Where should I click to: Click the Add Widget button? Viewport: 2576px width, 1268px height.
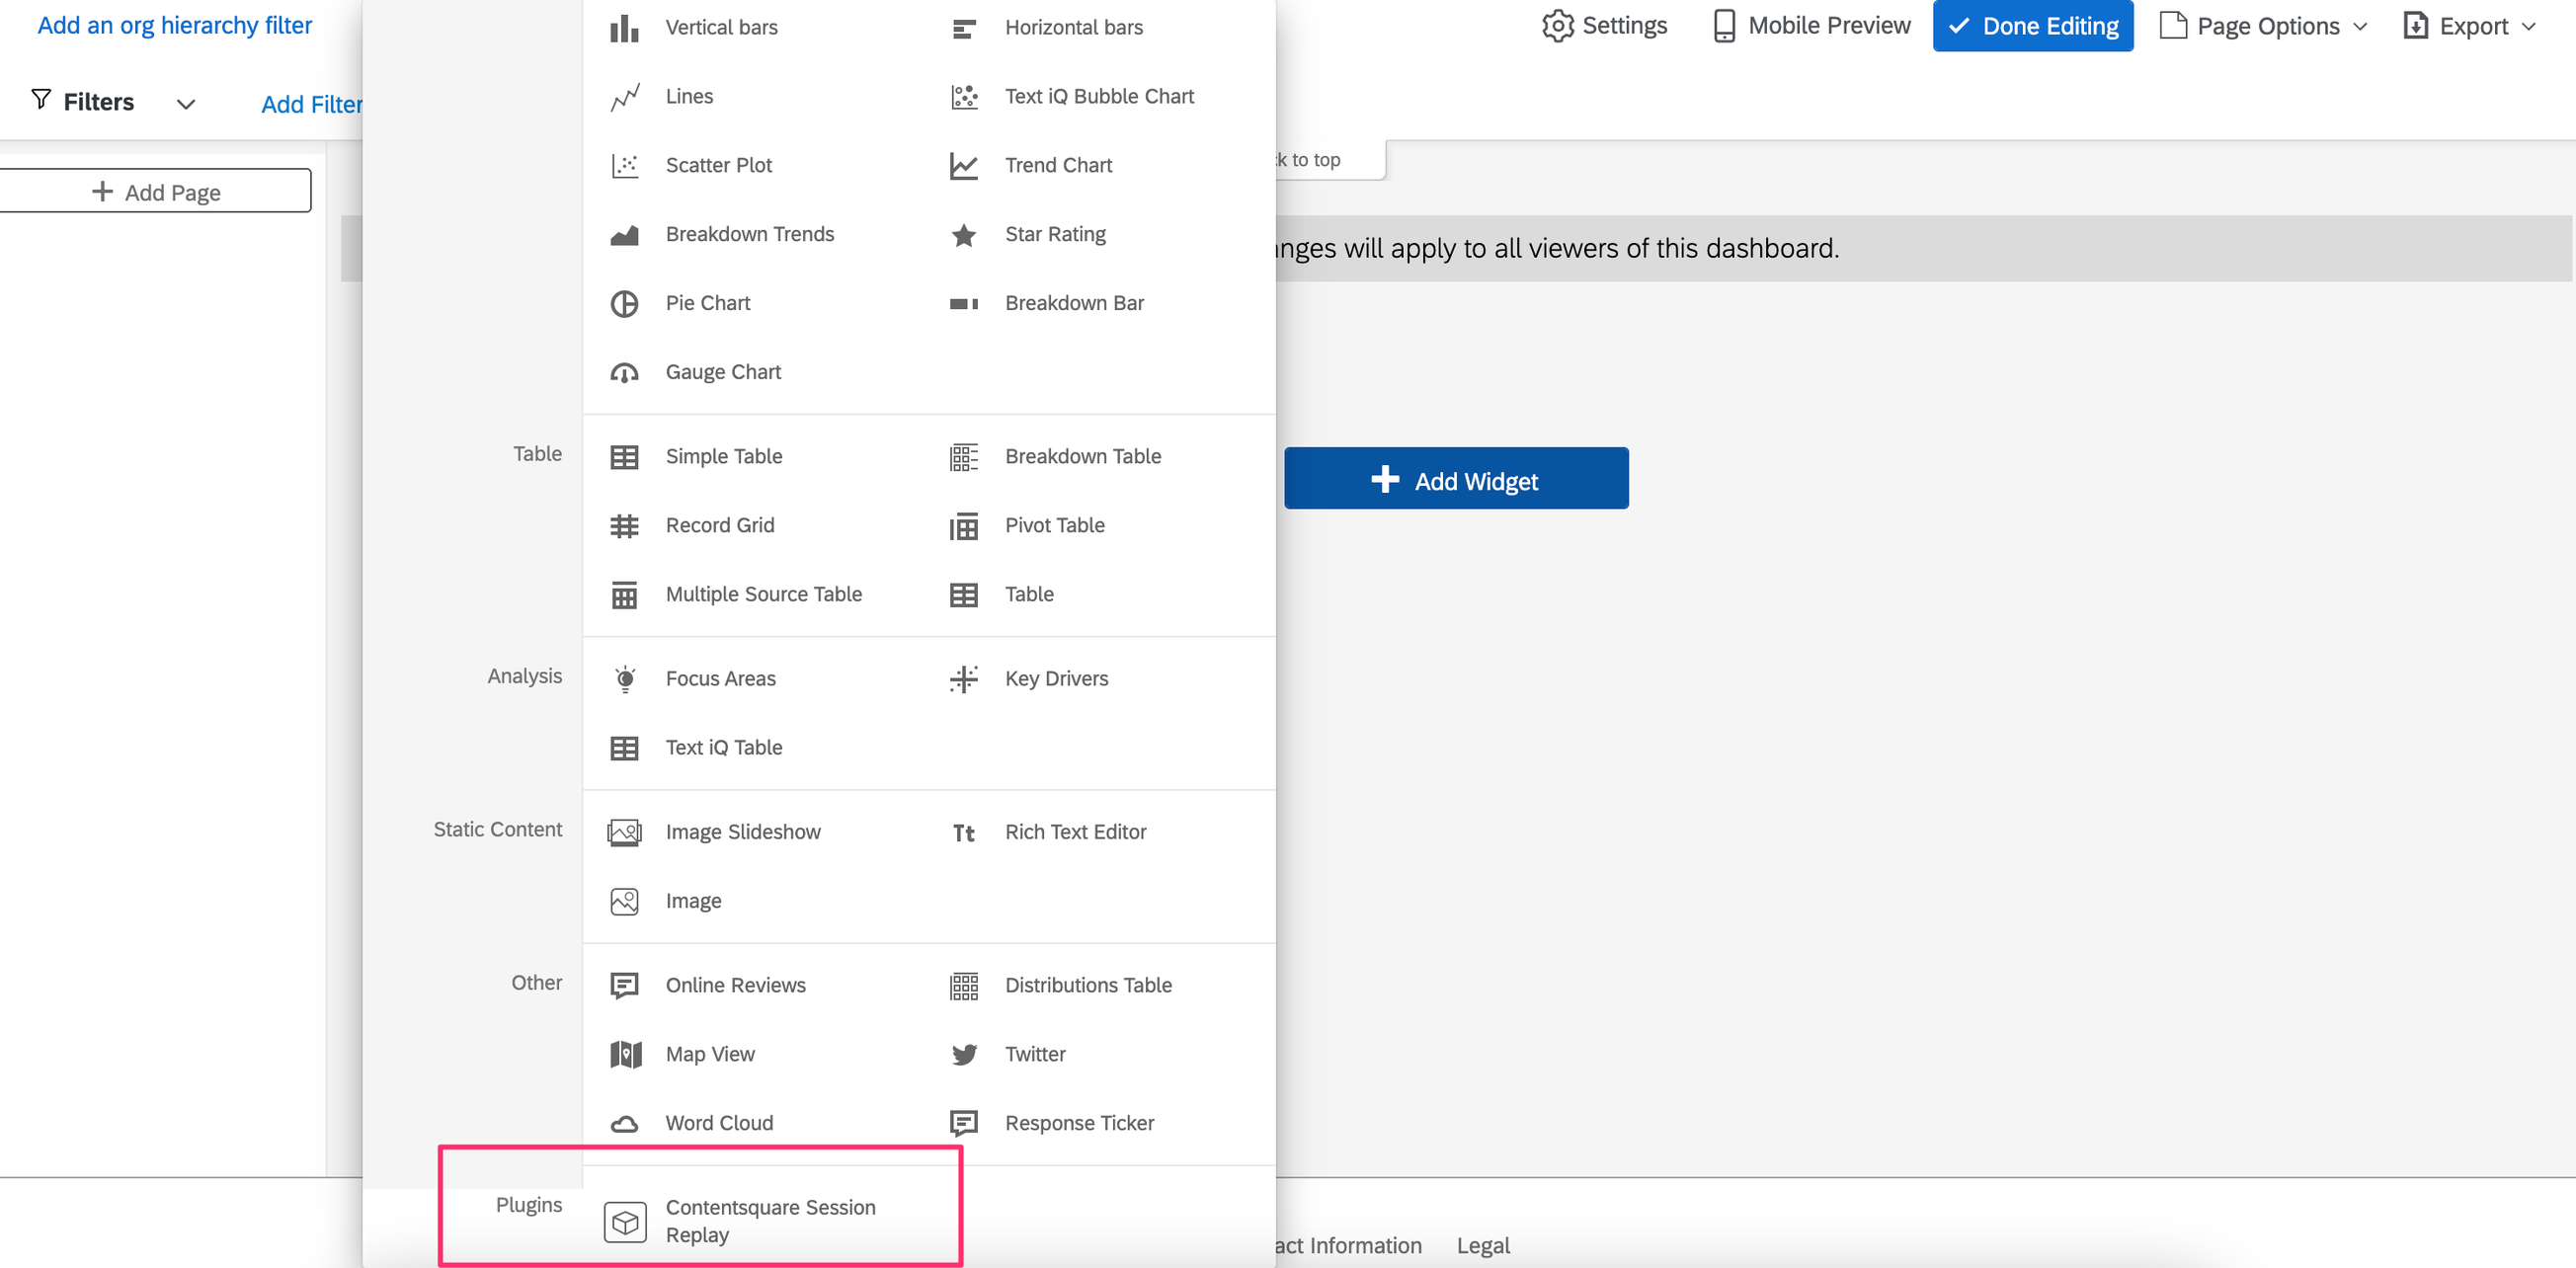pos(1455,479)
